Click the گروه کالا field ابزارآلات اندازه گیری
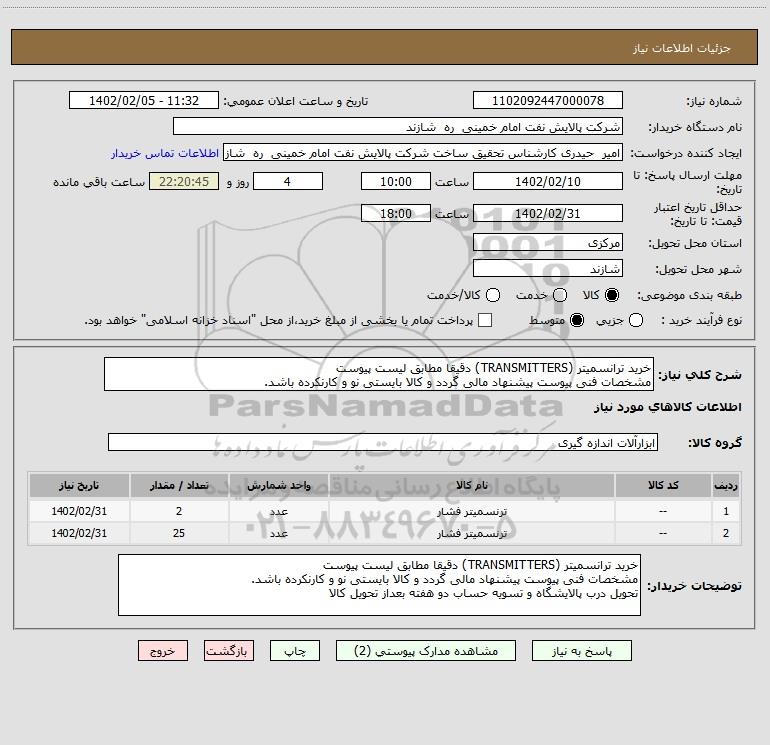The width and height of the screenshot is (770, 745). [383, 442]
